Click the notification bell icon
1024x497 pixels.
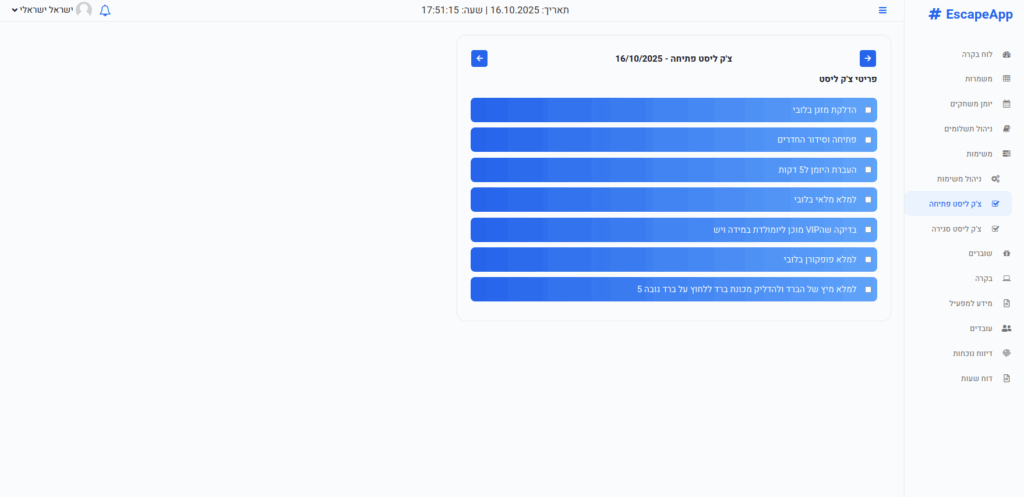(x=106, y=10)
